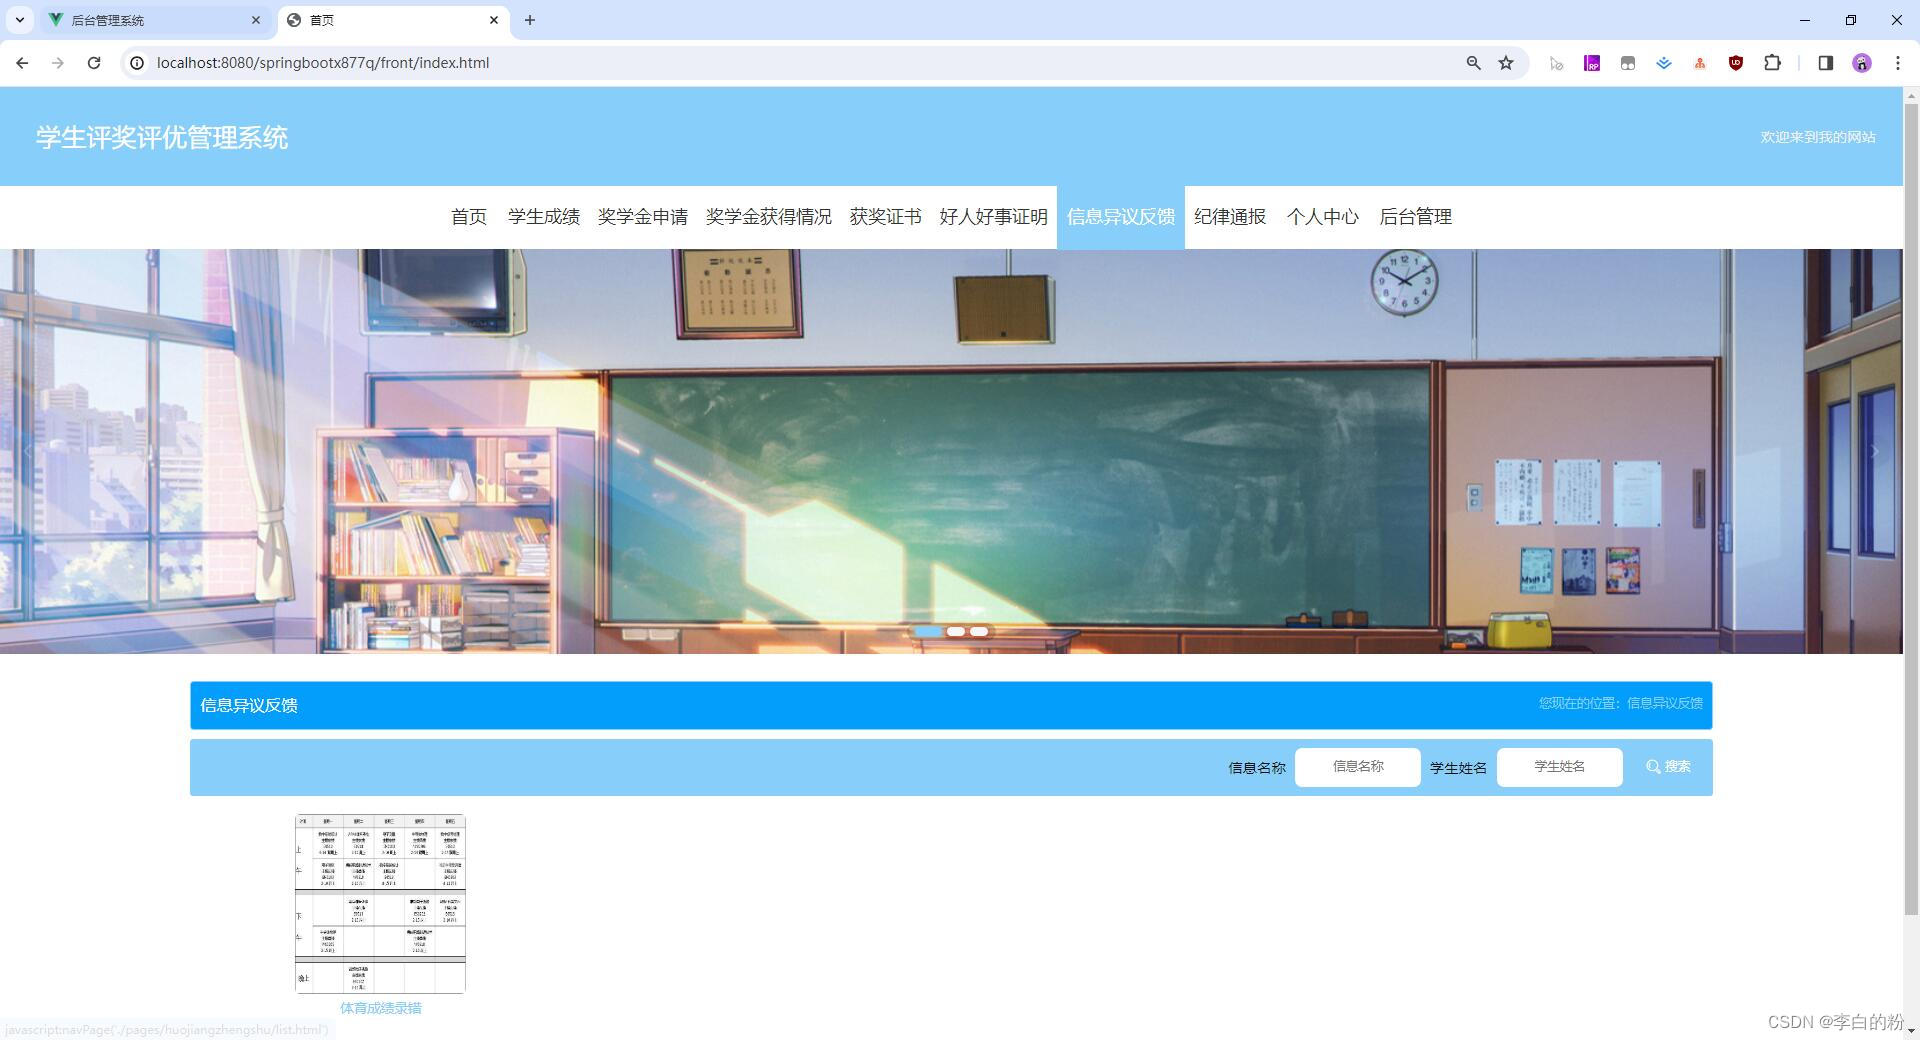Open the 纪律通报 navigation item
1920x1040 pixels.
pyautogui.click(x=1229, y=217)
